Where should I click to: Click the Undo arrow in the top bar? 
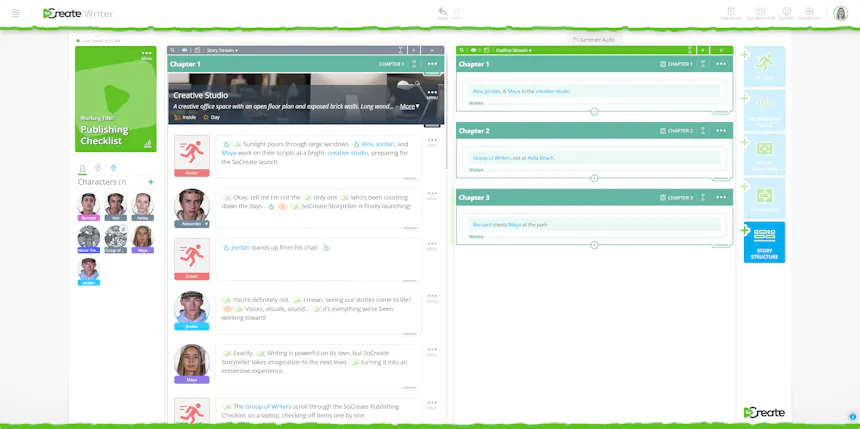pos(442,13)
